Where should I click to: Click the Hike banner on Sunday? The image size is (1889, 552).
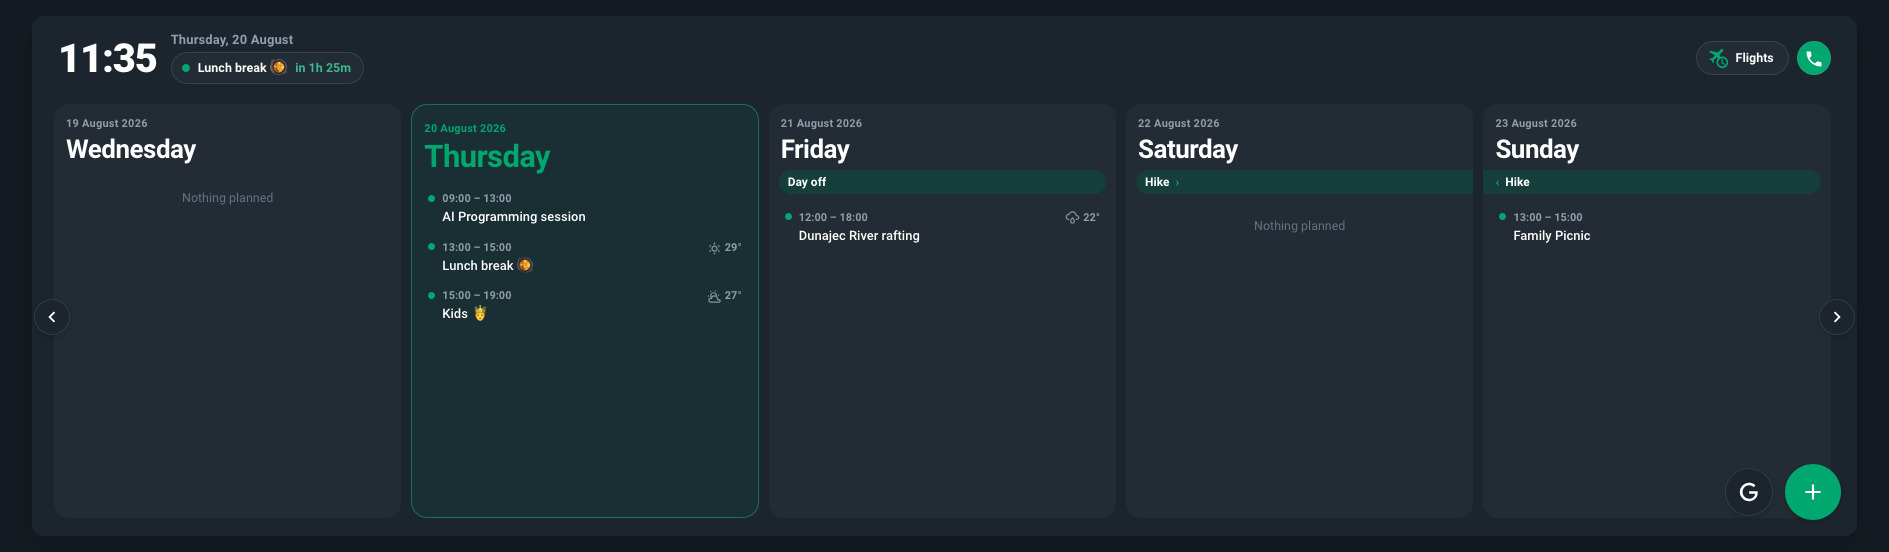[1652, 182]
